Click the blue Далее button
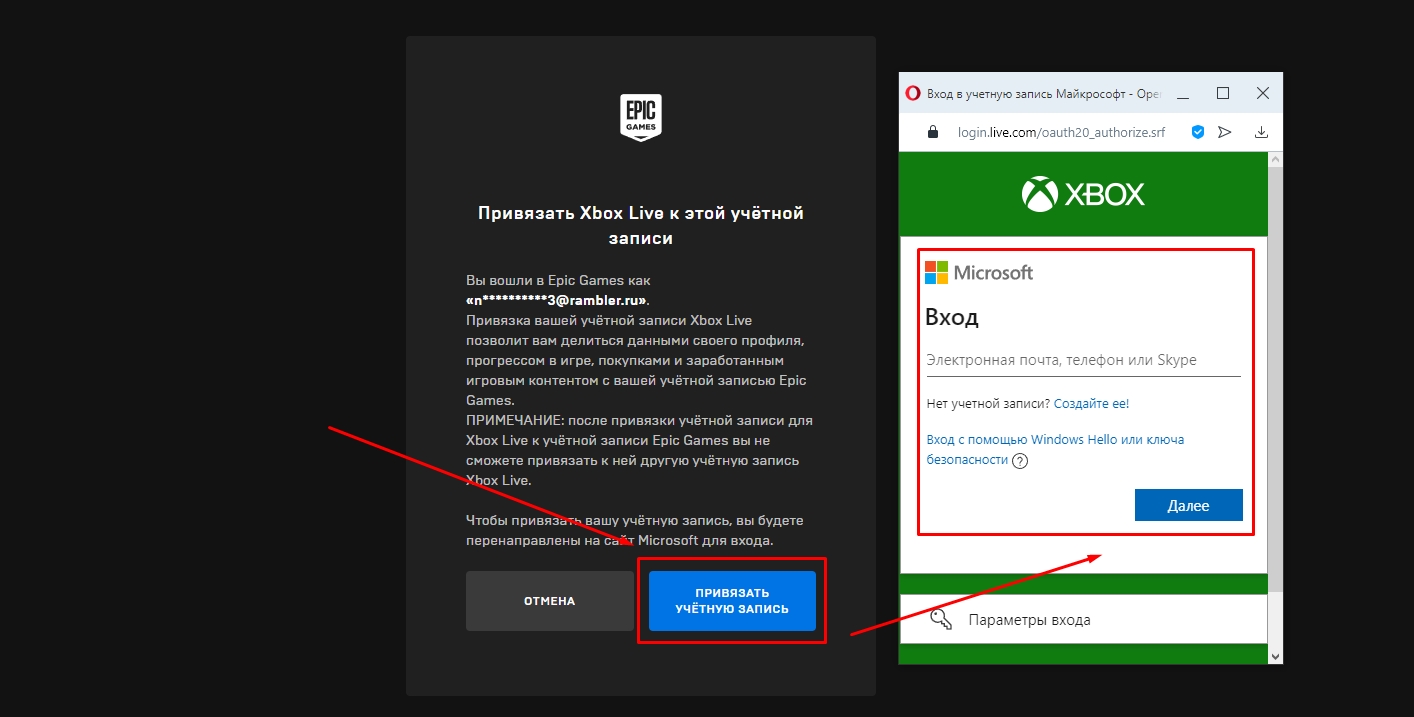Image resolution: width=1414 pixels, height=717 pixels. [x=1189, y=505]
